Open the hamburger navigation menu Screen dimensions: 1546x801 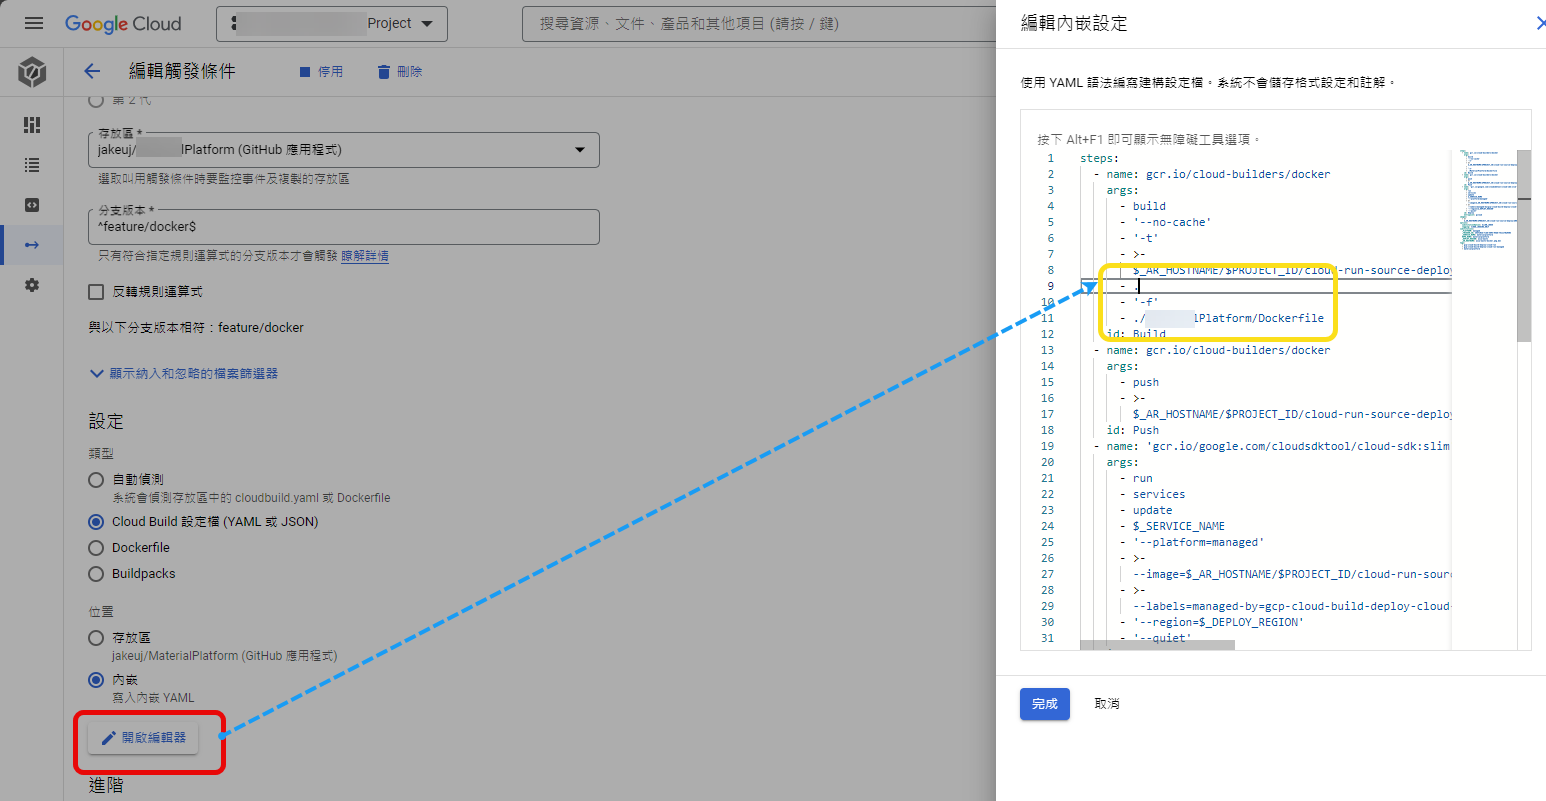click(34, 23)
